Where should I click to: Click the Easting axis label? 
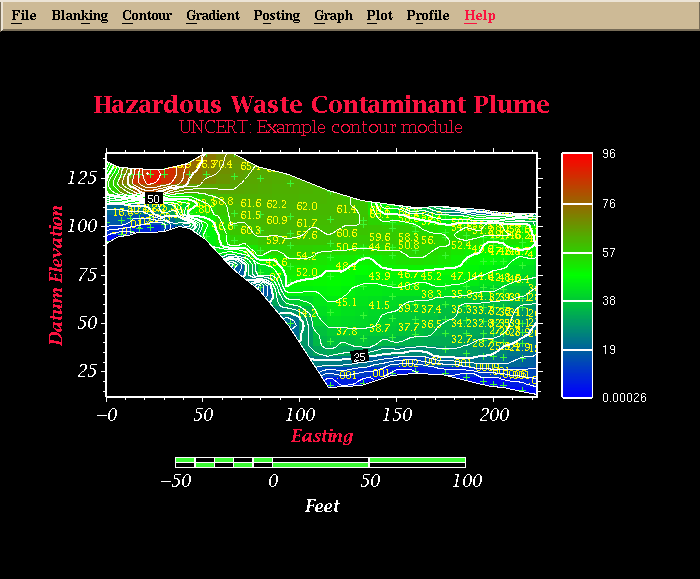pyautogui.click(x=321, y=436)
